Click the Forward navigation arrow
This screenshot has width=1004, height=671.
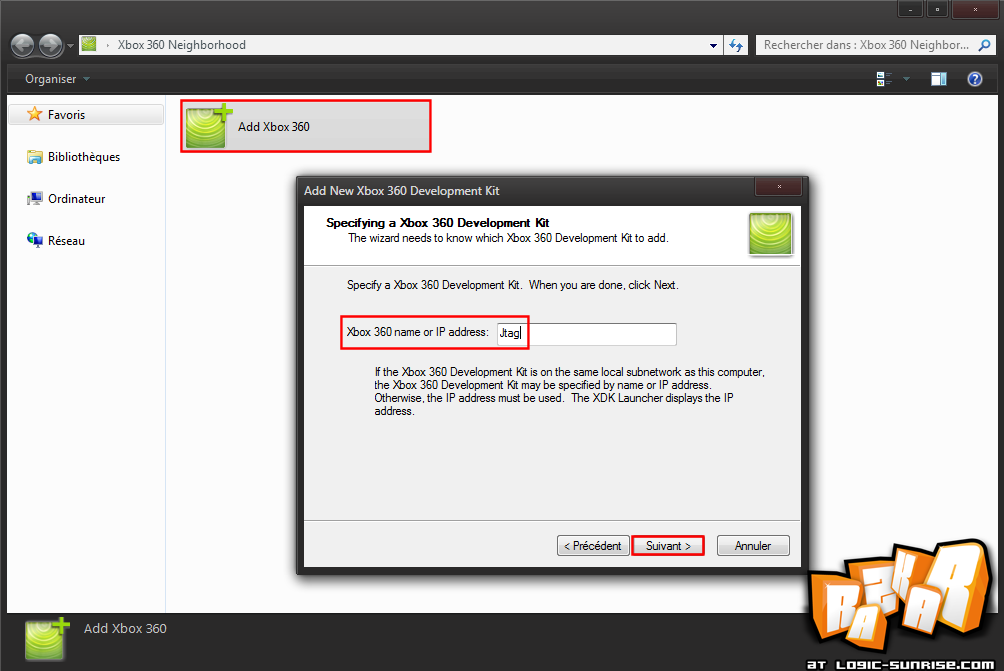point(51,45)
